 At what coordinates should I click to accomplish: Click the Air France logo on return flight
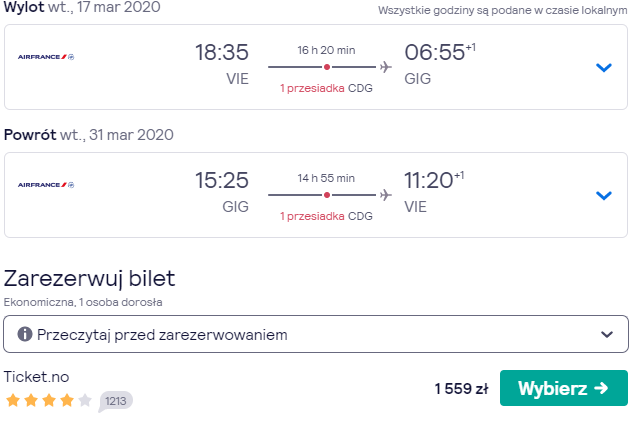pos(46,185)
